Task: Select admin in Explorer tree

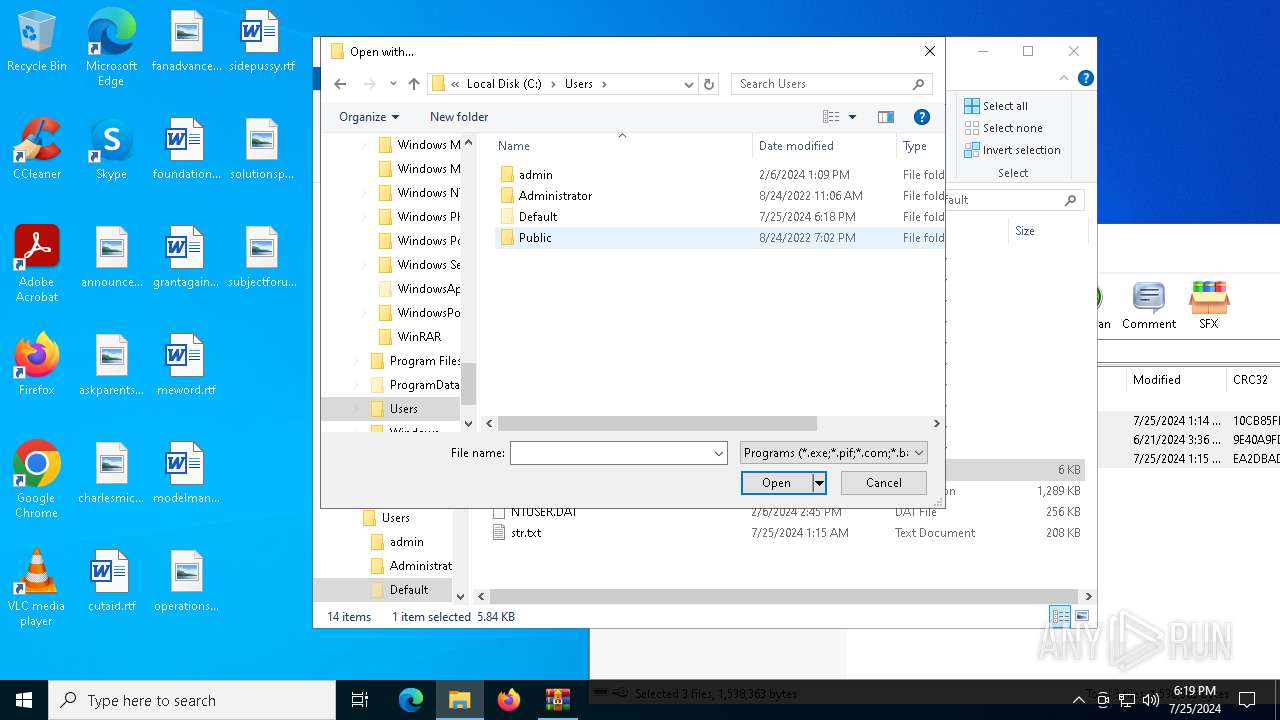Action: pyautogui.click(x=406, y=542)
